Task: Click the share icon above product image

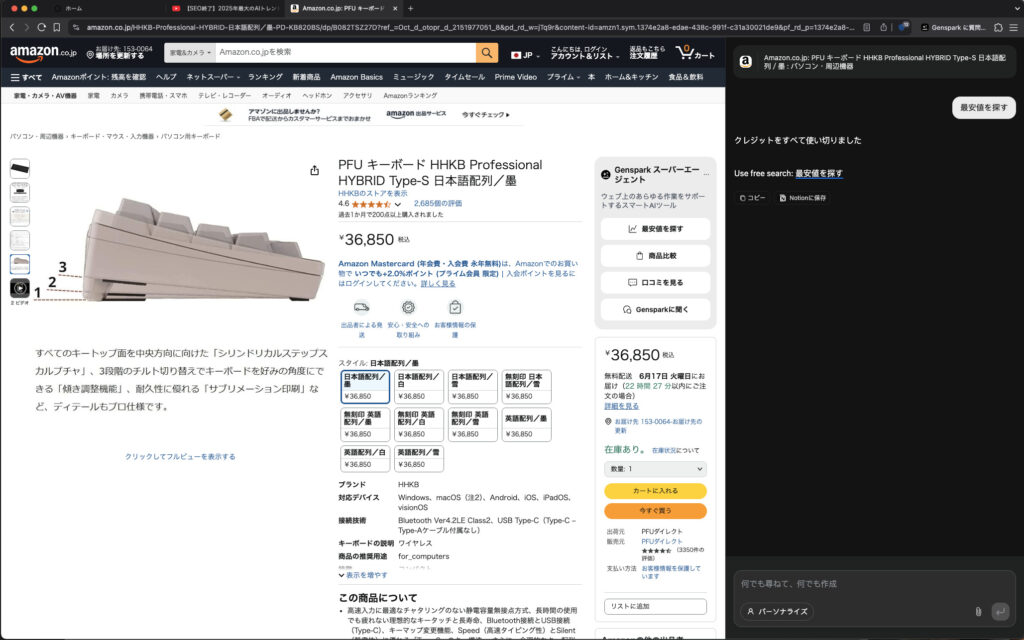Action: click(x=314, y=170)
